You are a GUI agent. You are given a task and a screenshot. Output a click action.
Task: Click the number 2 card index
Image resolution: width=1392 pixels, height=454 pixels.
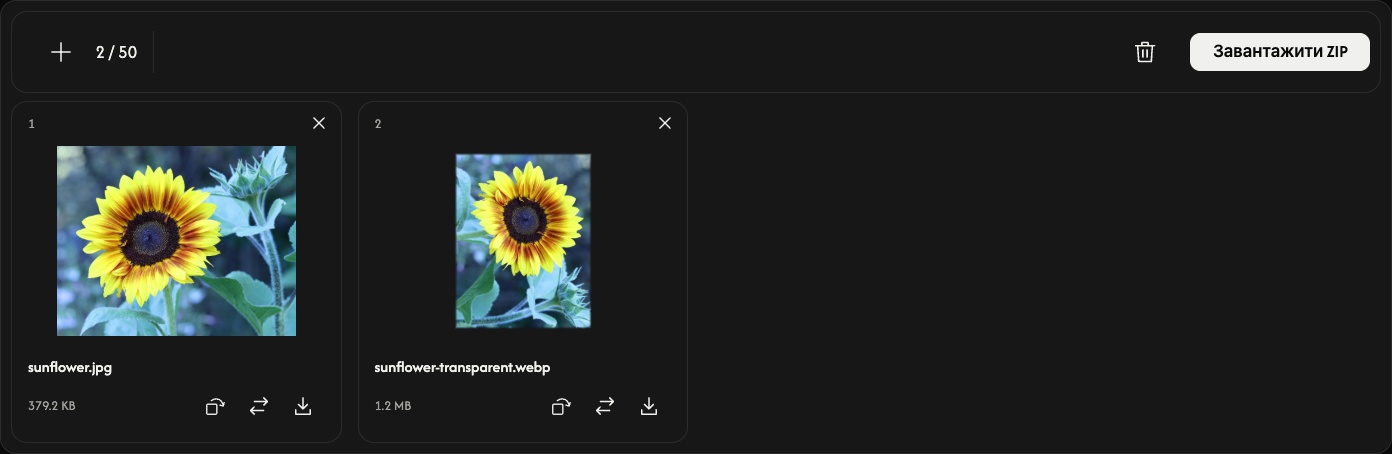378,124
